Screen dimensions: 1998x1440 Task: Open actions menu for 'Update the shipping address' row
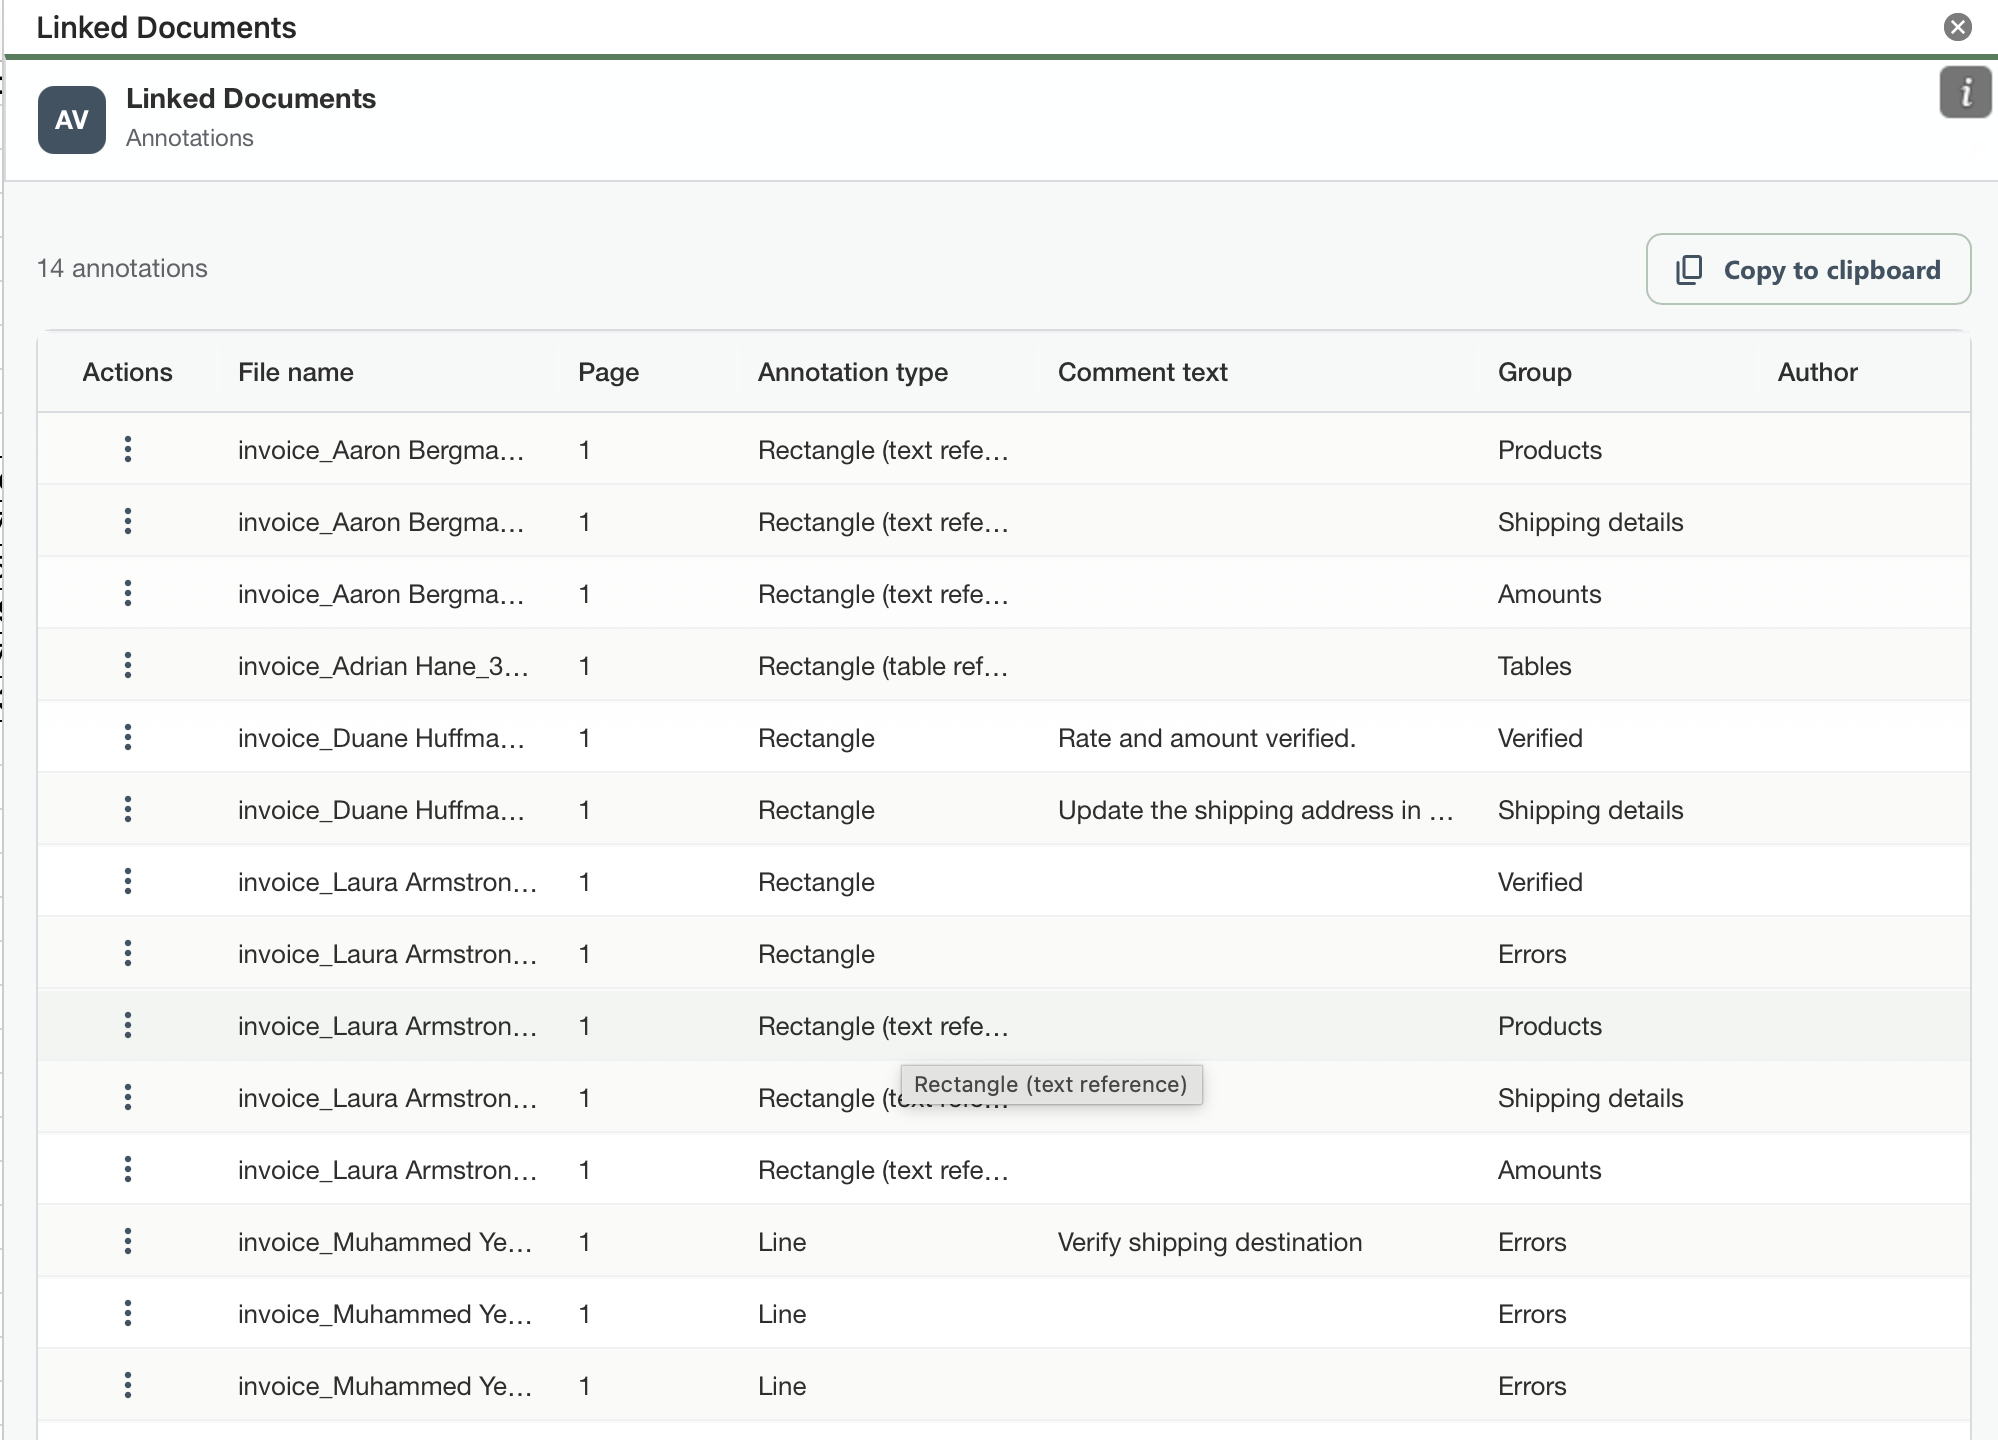pos(127,809)
